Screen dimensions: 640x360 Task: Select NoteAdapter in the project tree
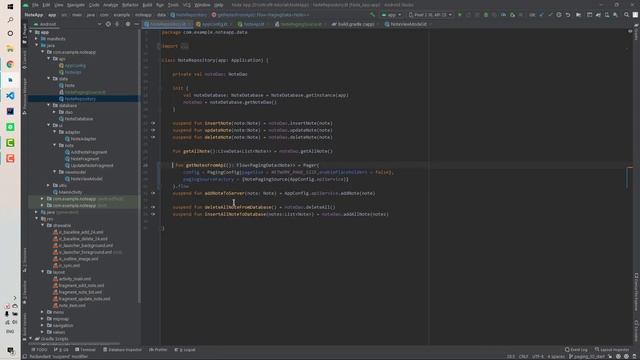84,139
